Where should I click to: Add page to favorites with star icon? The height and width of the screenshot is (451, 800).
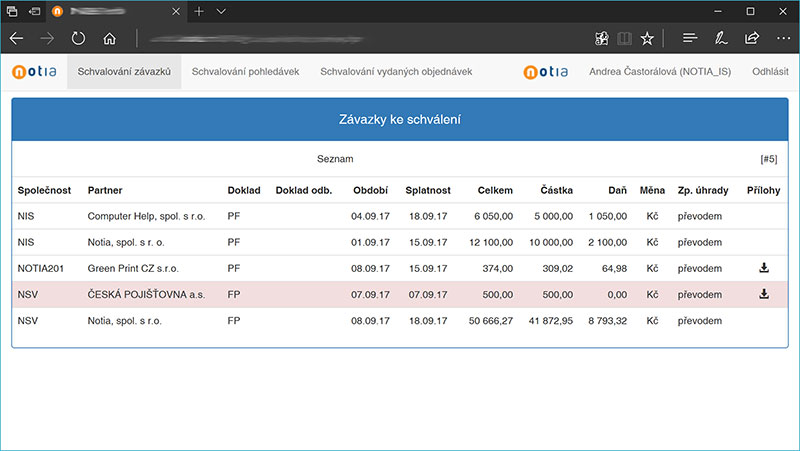coord(647,38)
